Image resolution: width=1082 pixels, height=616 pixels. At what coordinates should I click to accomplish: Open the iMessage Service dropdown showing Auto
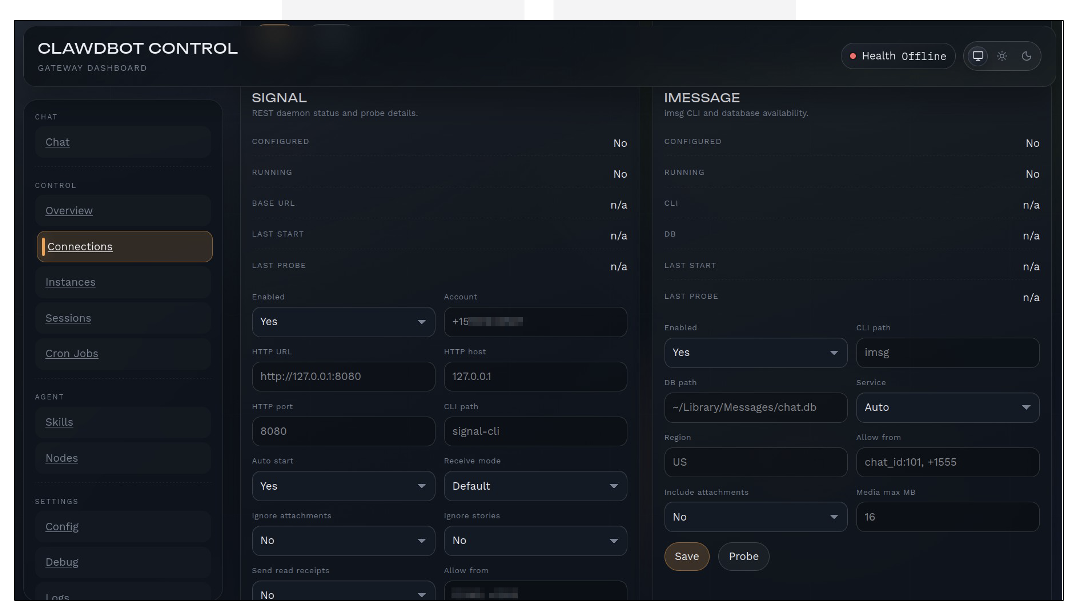pyautogui.click(x=947, y=407)
